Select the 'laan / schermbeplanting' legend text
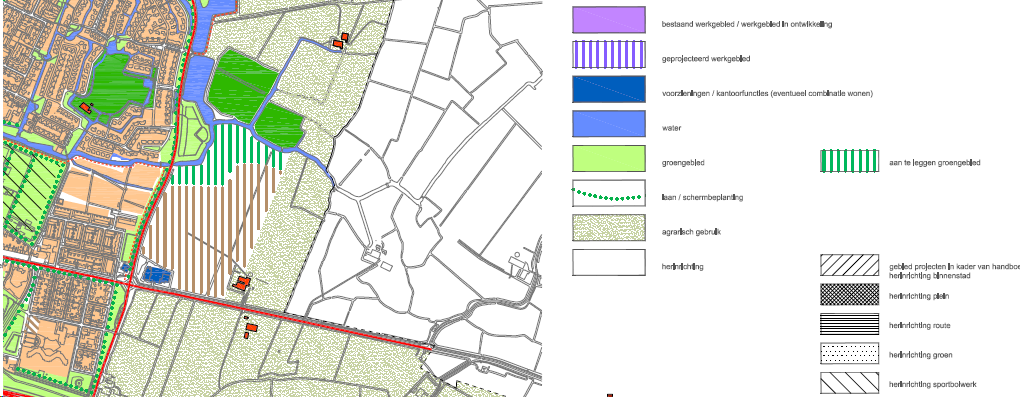This screenshot has width=1020, height=397. tap(702, 197)
